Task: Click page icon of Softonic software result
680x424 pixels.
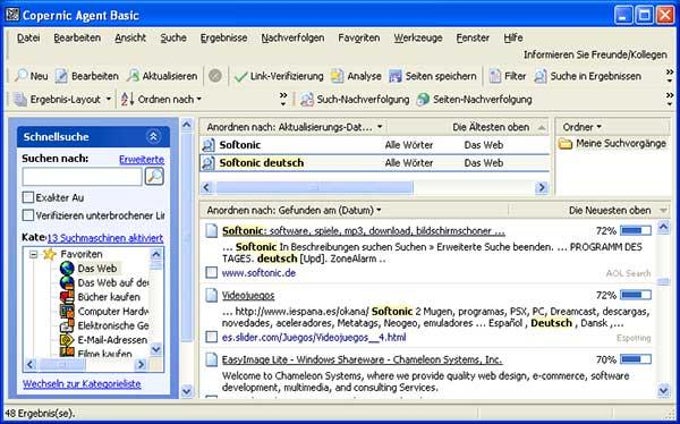Action: 211,231
